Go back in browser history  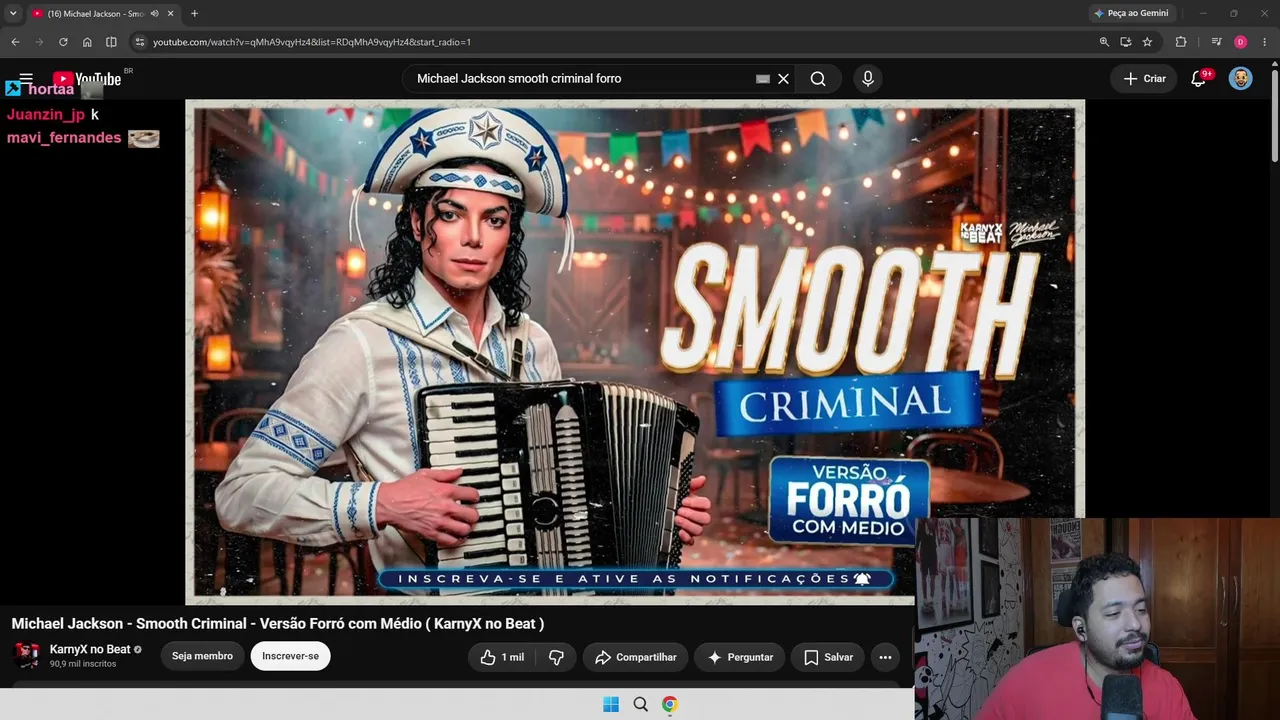pos(15,42)
